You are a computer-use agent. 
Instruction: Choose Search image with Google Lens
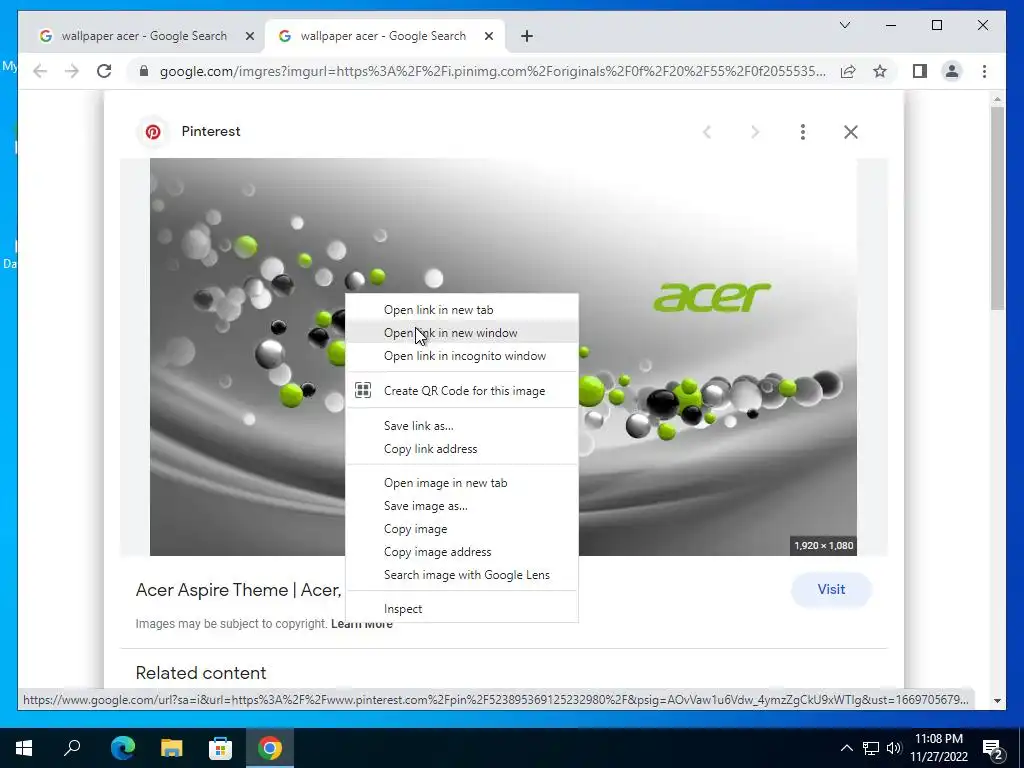tap(462, 575)
